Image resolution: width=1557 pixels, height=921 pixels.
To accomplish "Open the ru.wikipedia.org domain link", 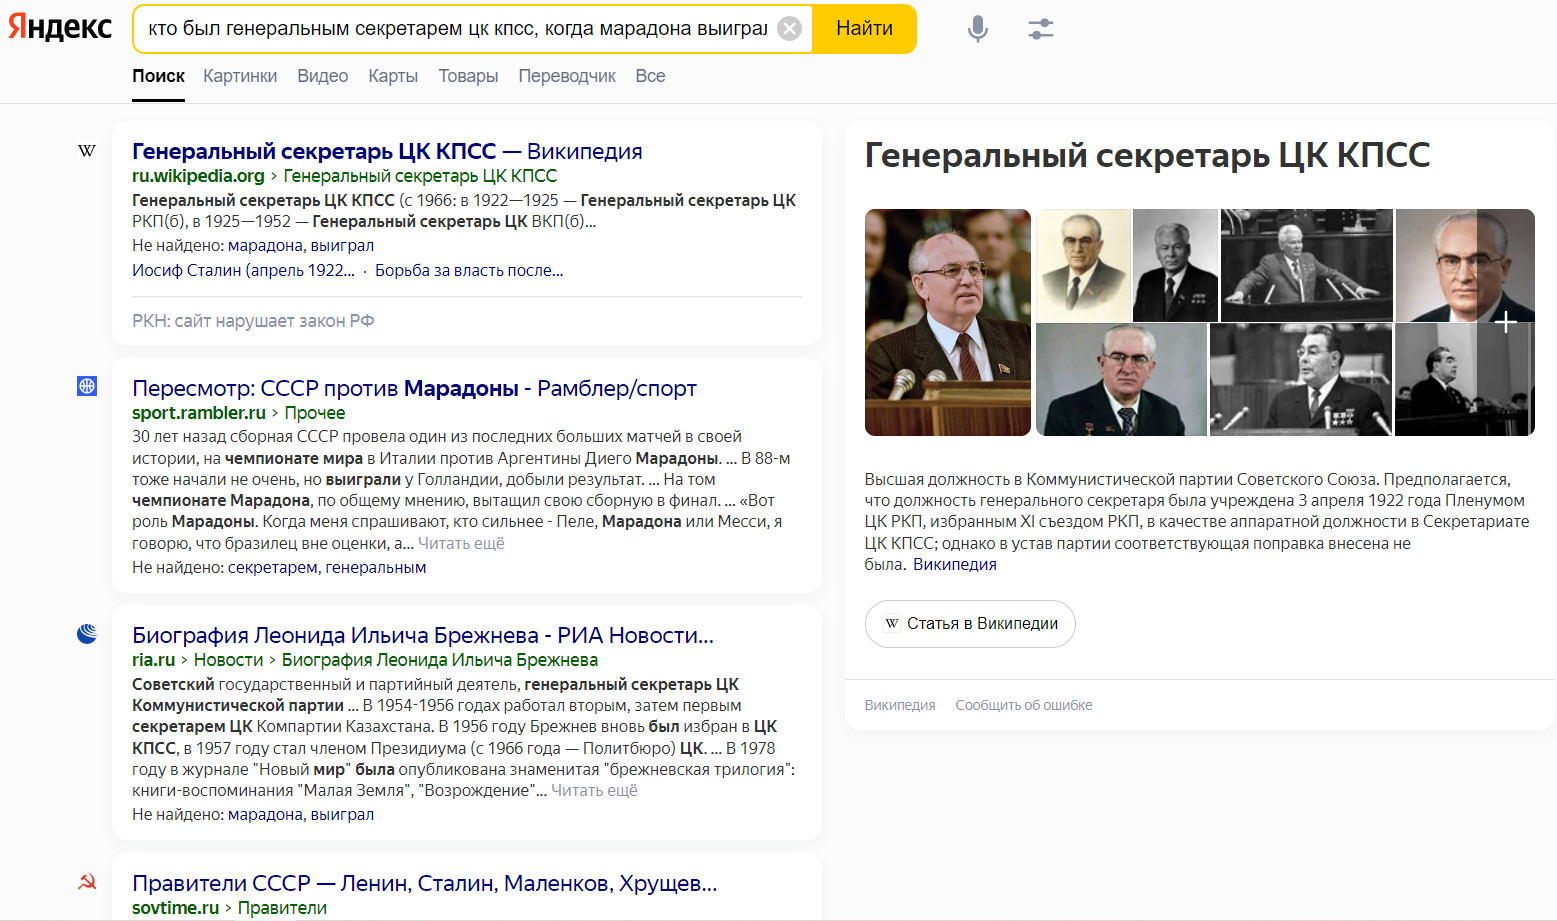I will [198, 176].
